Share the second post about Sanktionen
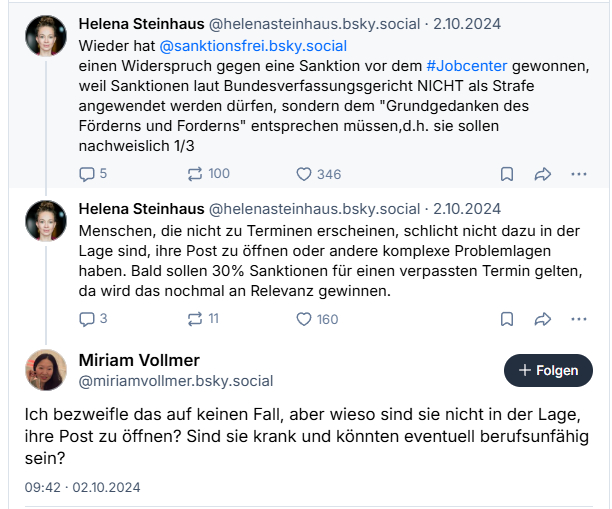The width and height of the screenshot is (612, 509). point(543,319)
